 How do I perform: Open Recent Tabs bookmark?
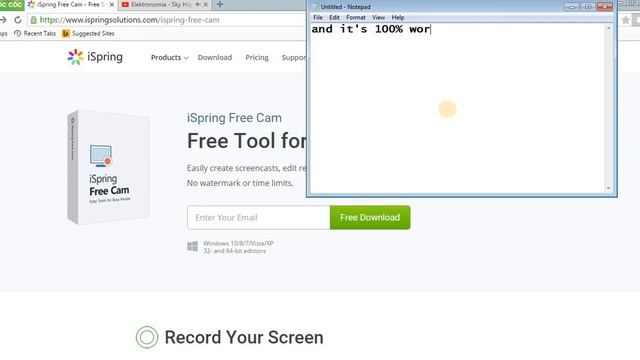(x=35, y=33)
